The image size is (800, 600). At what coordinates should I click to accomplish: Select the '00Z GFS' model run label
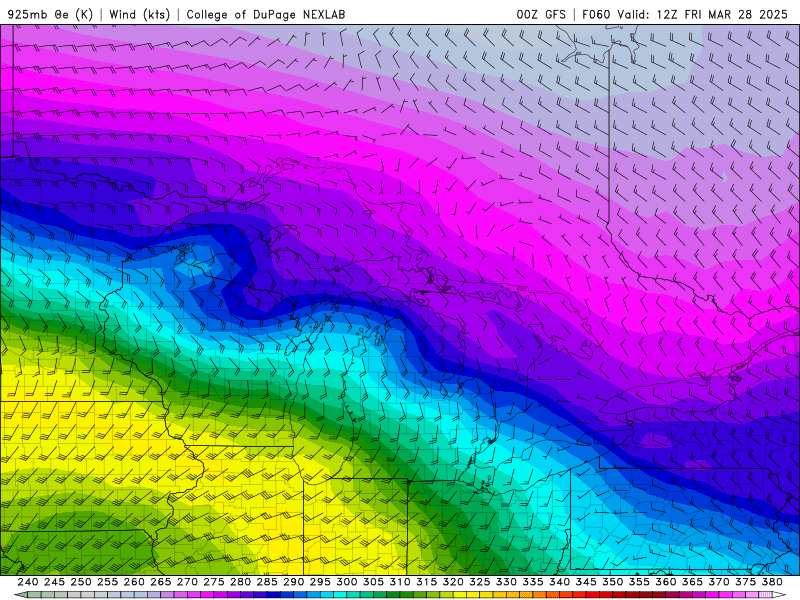click(541, 14)
